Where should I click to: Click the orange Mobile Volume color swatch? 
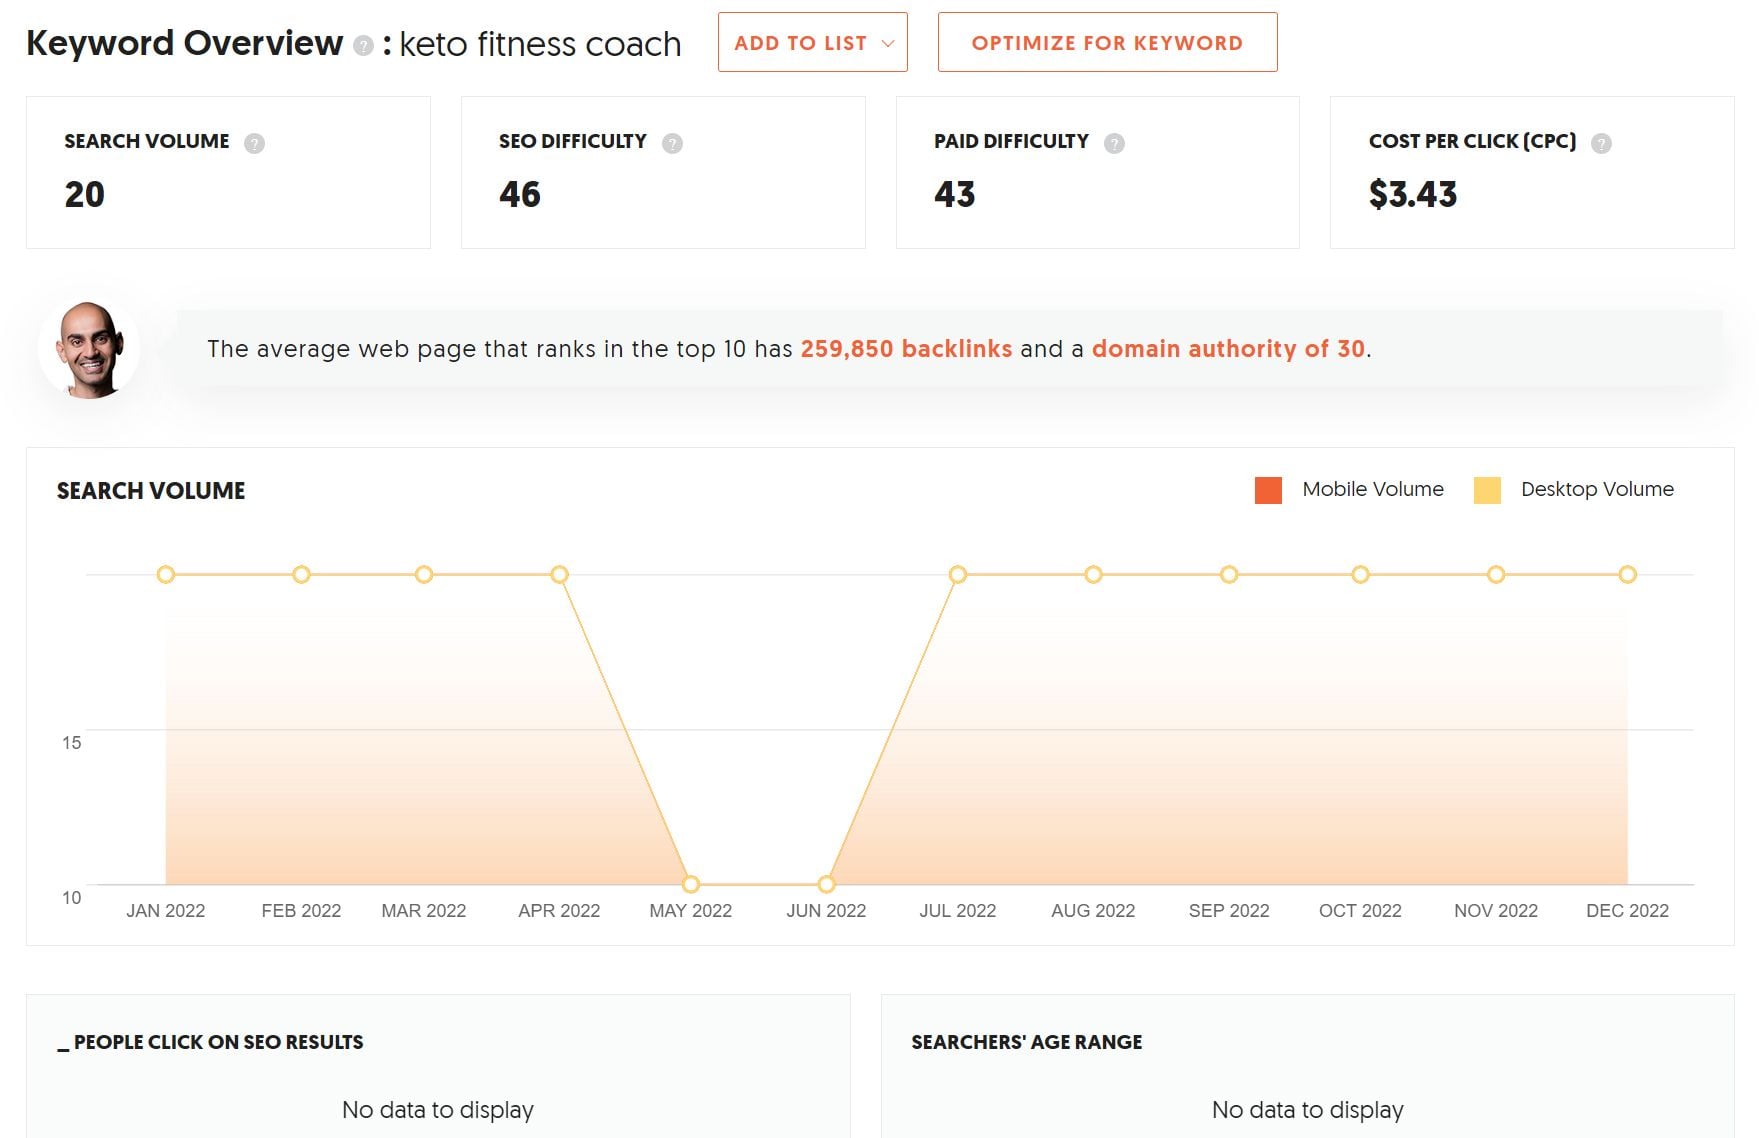tap(1267, 489)
